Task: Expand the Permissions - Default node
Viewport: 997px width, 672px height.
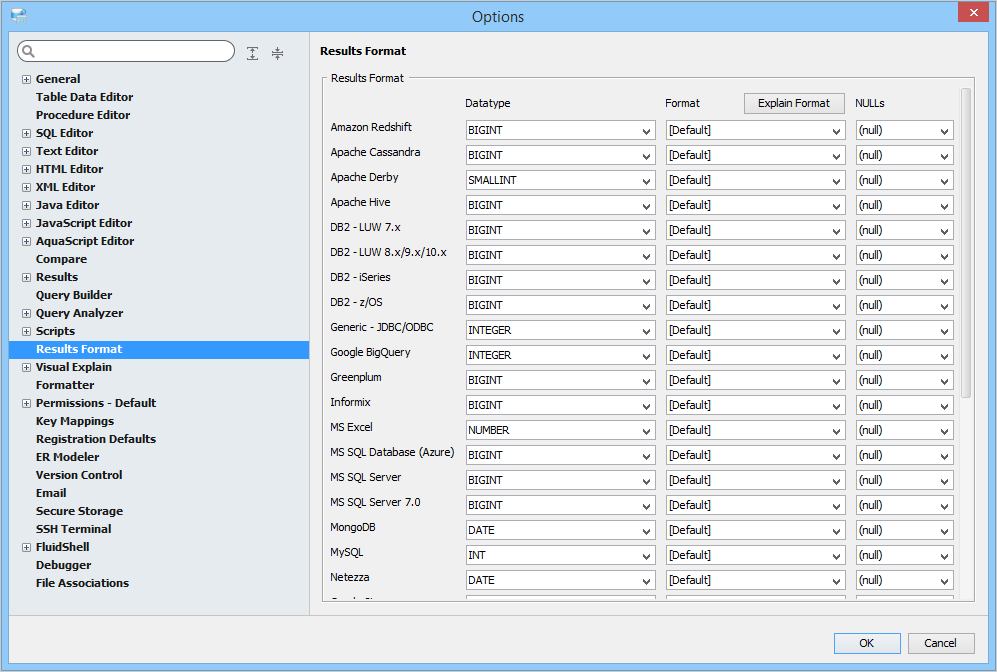Action: pos(26,404)
